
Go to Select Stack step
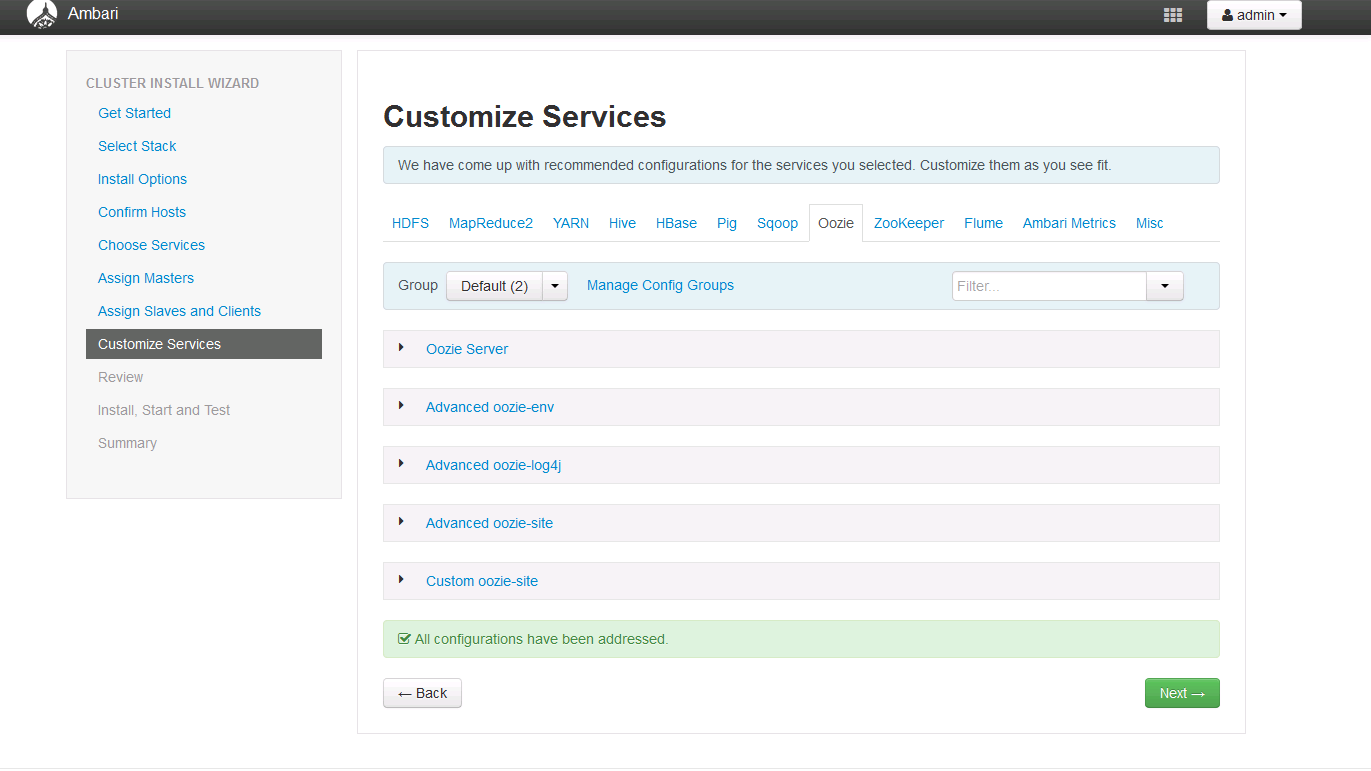tap(137, 146)
